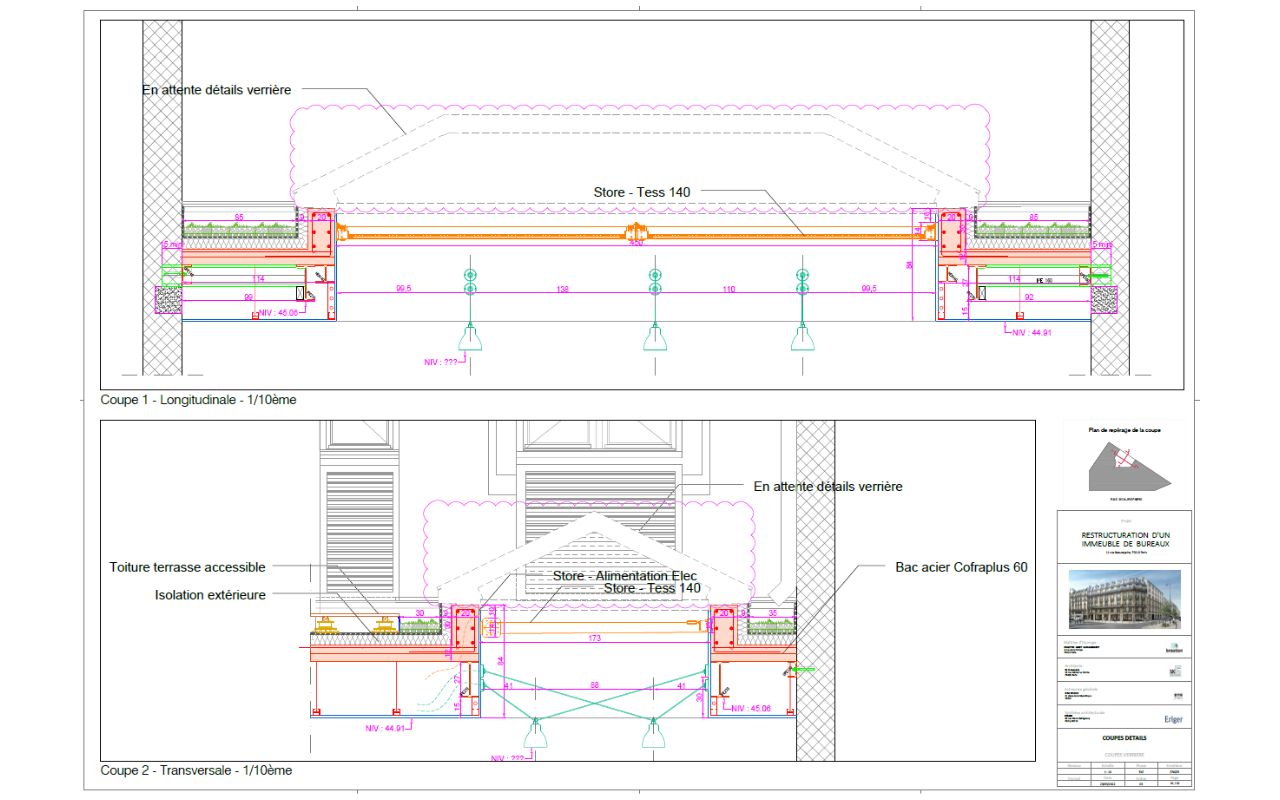Image resolution: width=1280 pixels, height=800 pixels.
Task: Click the '173' dimension in Coupe 2
Action: pyautogui.click(x=596, y=637)
